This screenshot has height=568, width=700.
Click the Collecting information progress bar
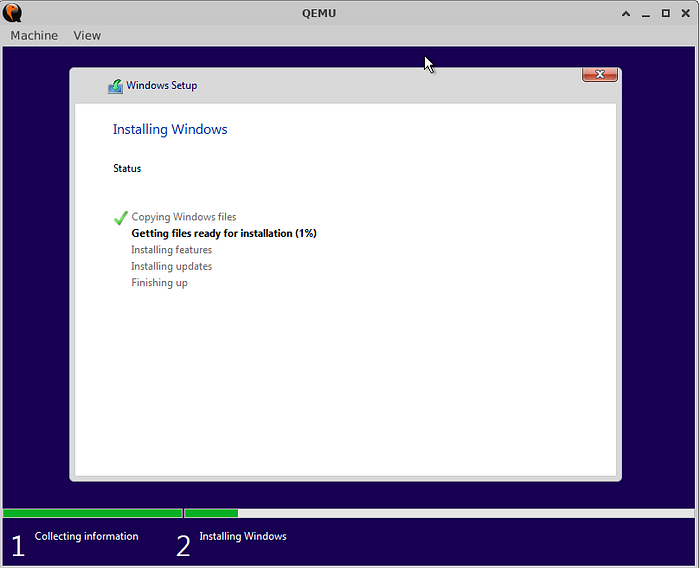coord(92,513)
